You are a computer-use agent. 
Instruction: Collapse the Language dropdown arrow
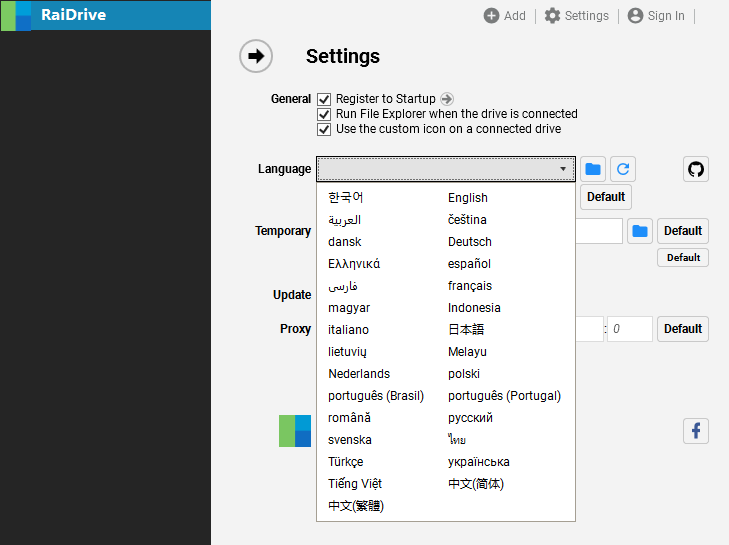coord(563,169)
